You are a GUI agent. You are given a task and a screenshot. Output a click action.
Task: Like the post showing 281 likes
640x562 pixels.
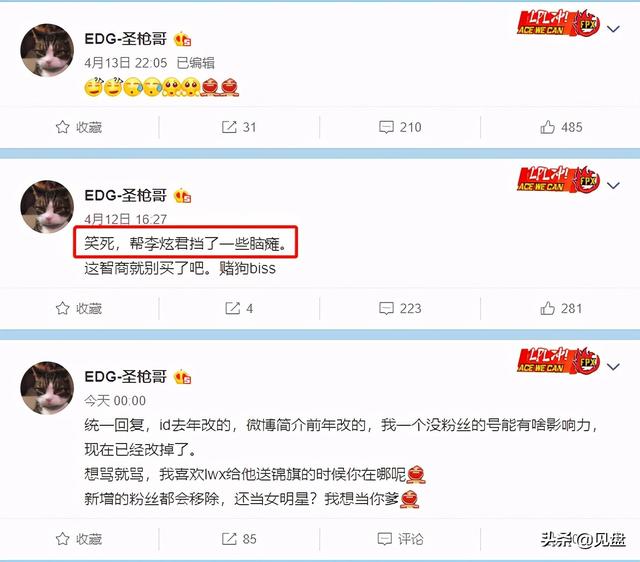[561, 308]
